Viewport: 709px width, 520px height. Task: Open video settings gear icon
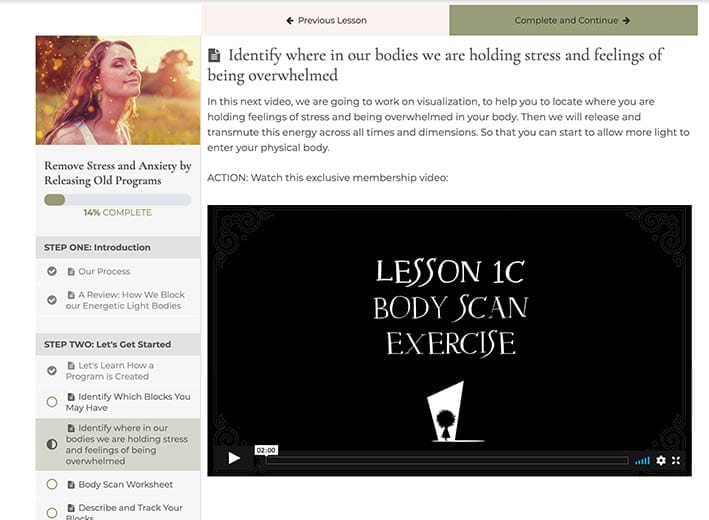point(661,460)
